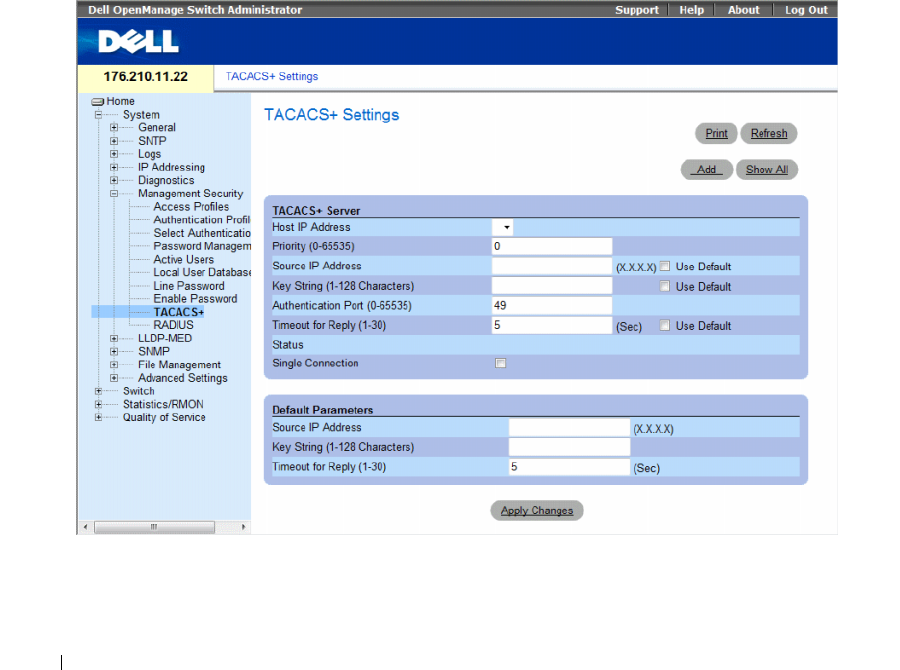This screenshot has width=900, height=670.
Task: Expand the SNMP node
Action: pyautogui.click(x=114, y=351)
